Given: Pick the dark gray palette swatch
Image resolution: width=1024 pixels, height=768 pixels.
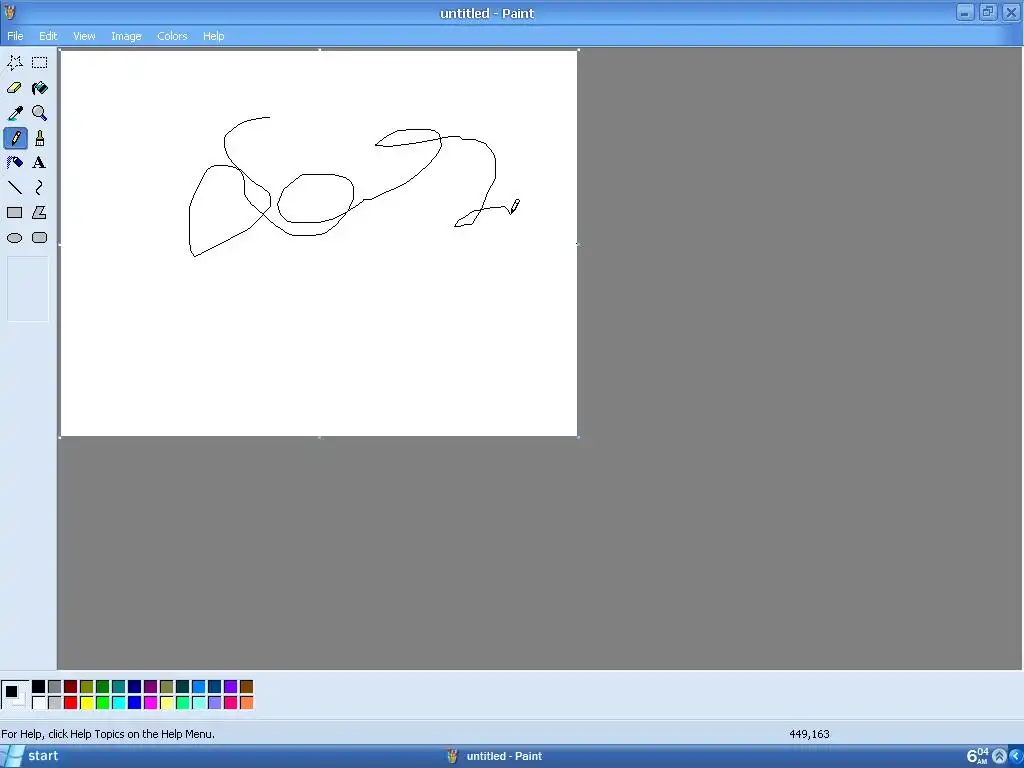Looking at the screenshot, I should [54, 686].
